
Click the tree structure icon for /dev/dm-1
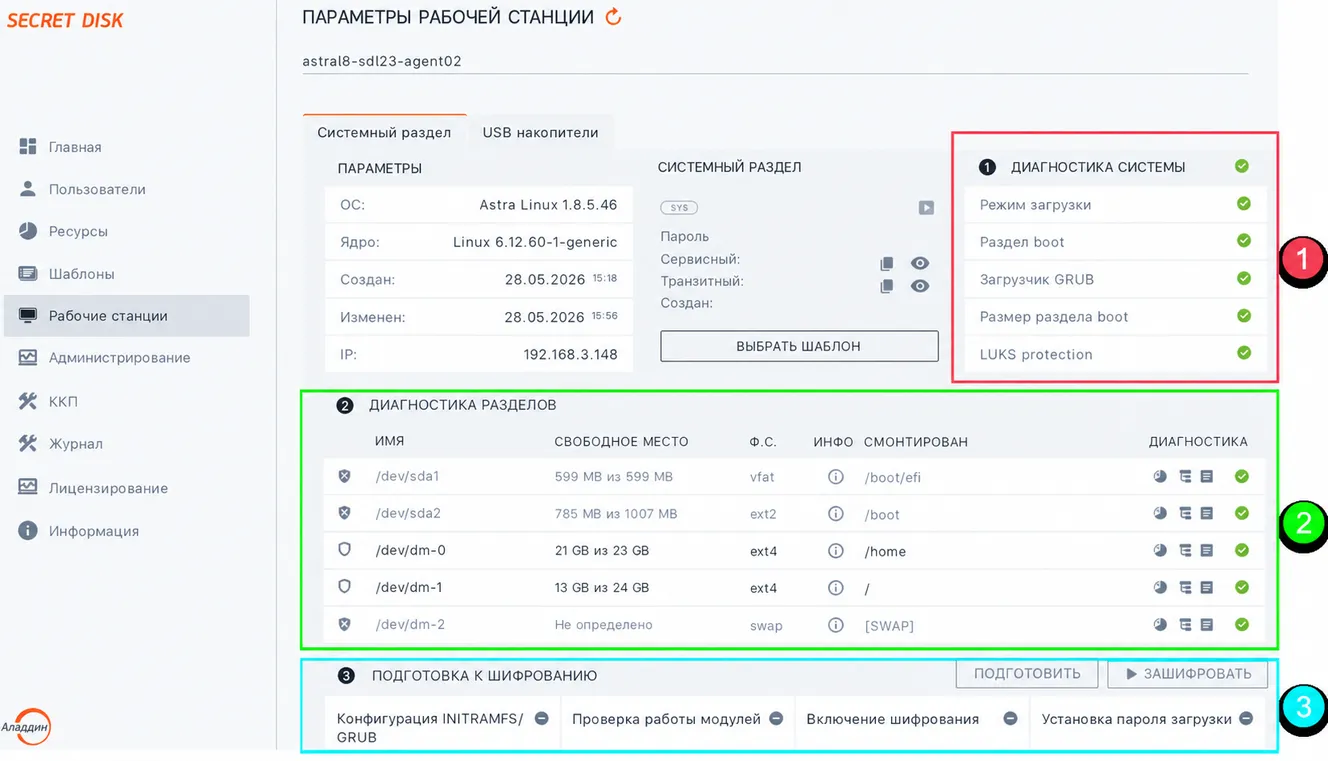(x=1185, y=587)
